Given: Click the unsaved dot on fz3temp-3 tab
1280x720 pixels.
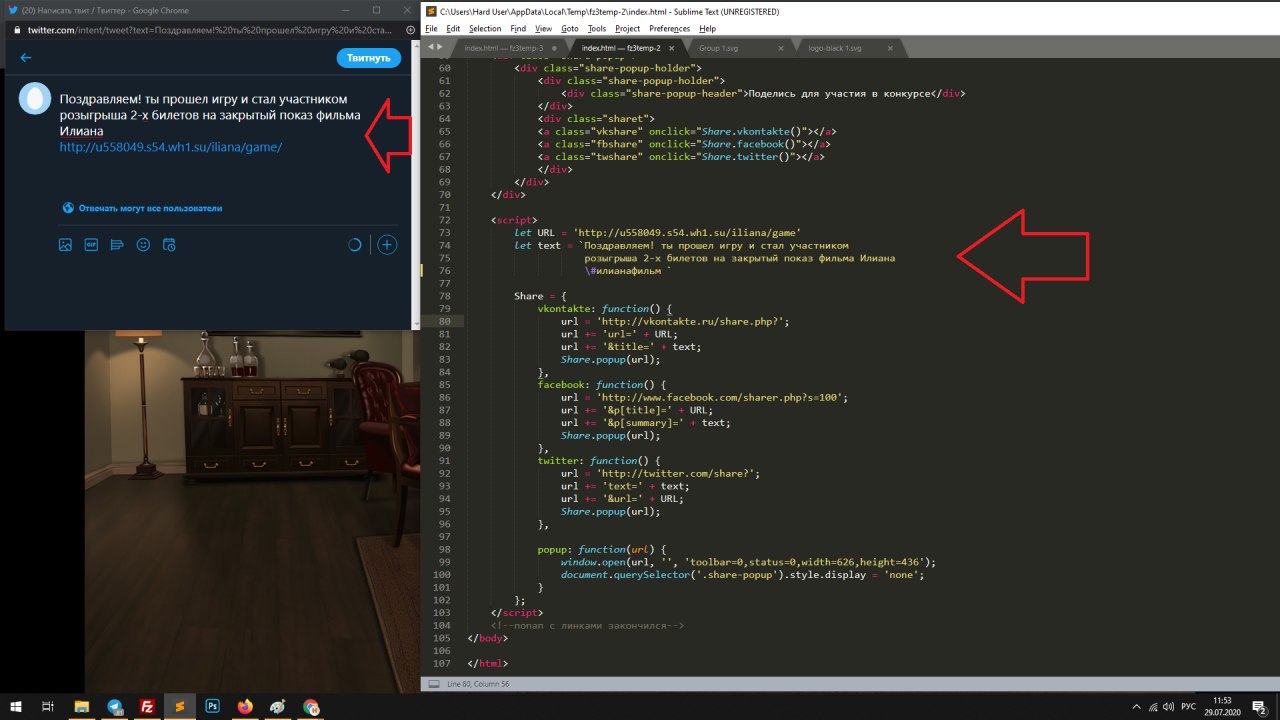Looking at the screenshot, I should [x=553, y=48].
